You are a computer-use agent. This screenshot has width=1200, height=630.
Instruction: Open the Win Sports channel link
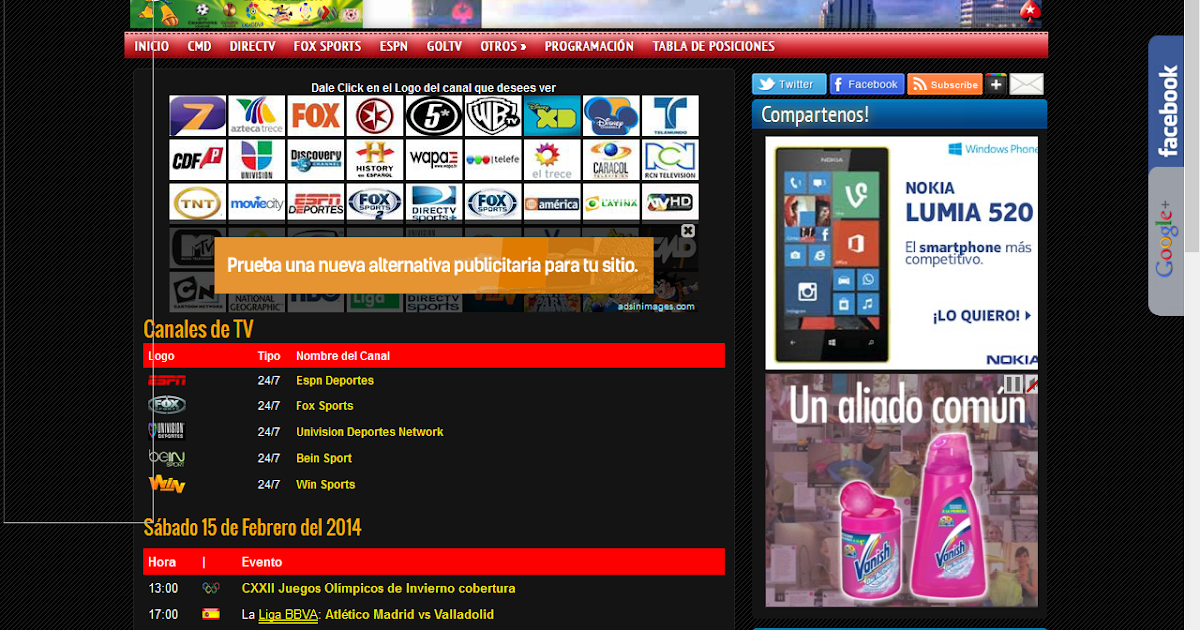pyautogui.click(x=326, y=484)
